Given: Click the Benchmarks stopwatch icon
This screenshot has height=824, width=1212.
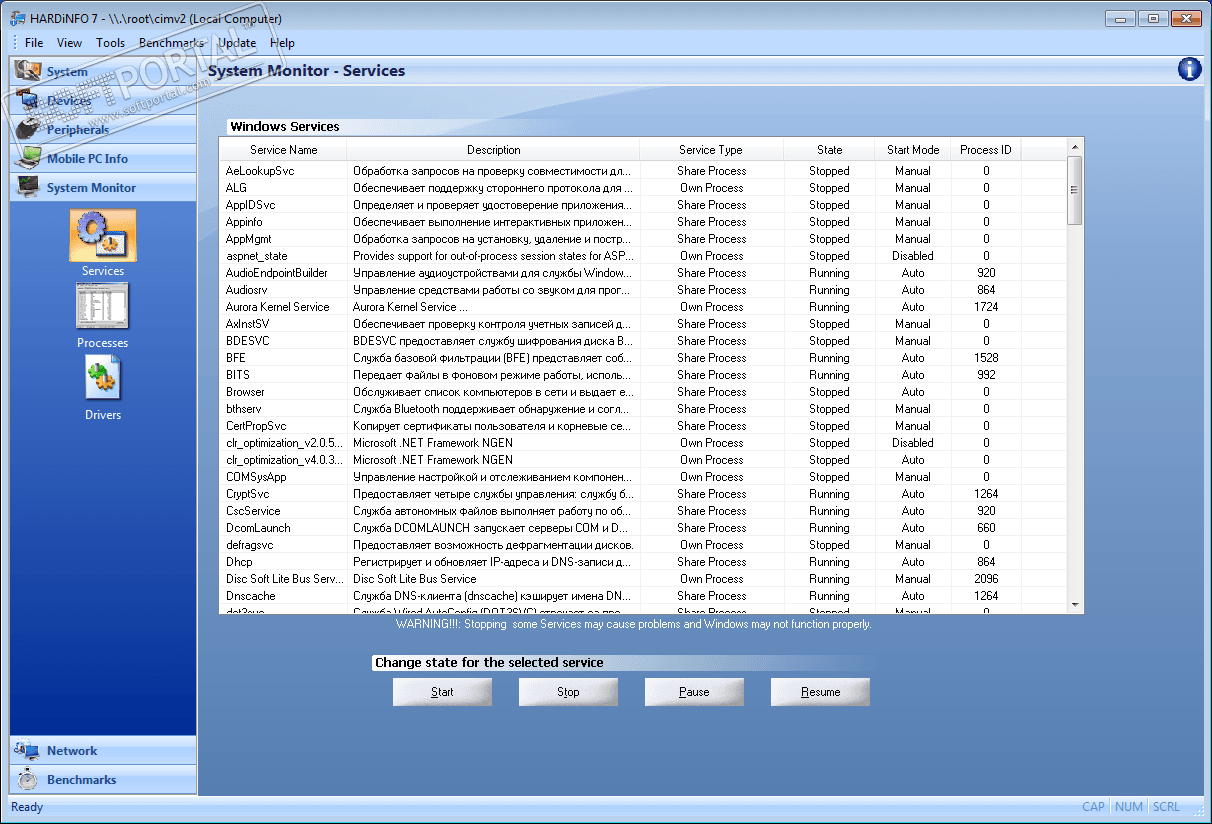Looking at the screenshot, I should click(x=28, y=779).
